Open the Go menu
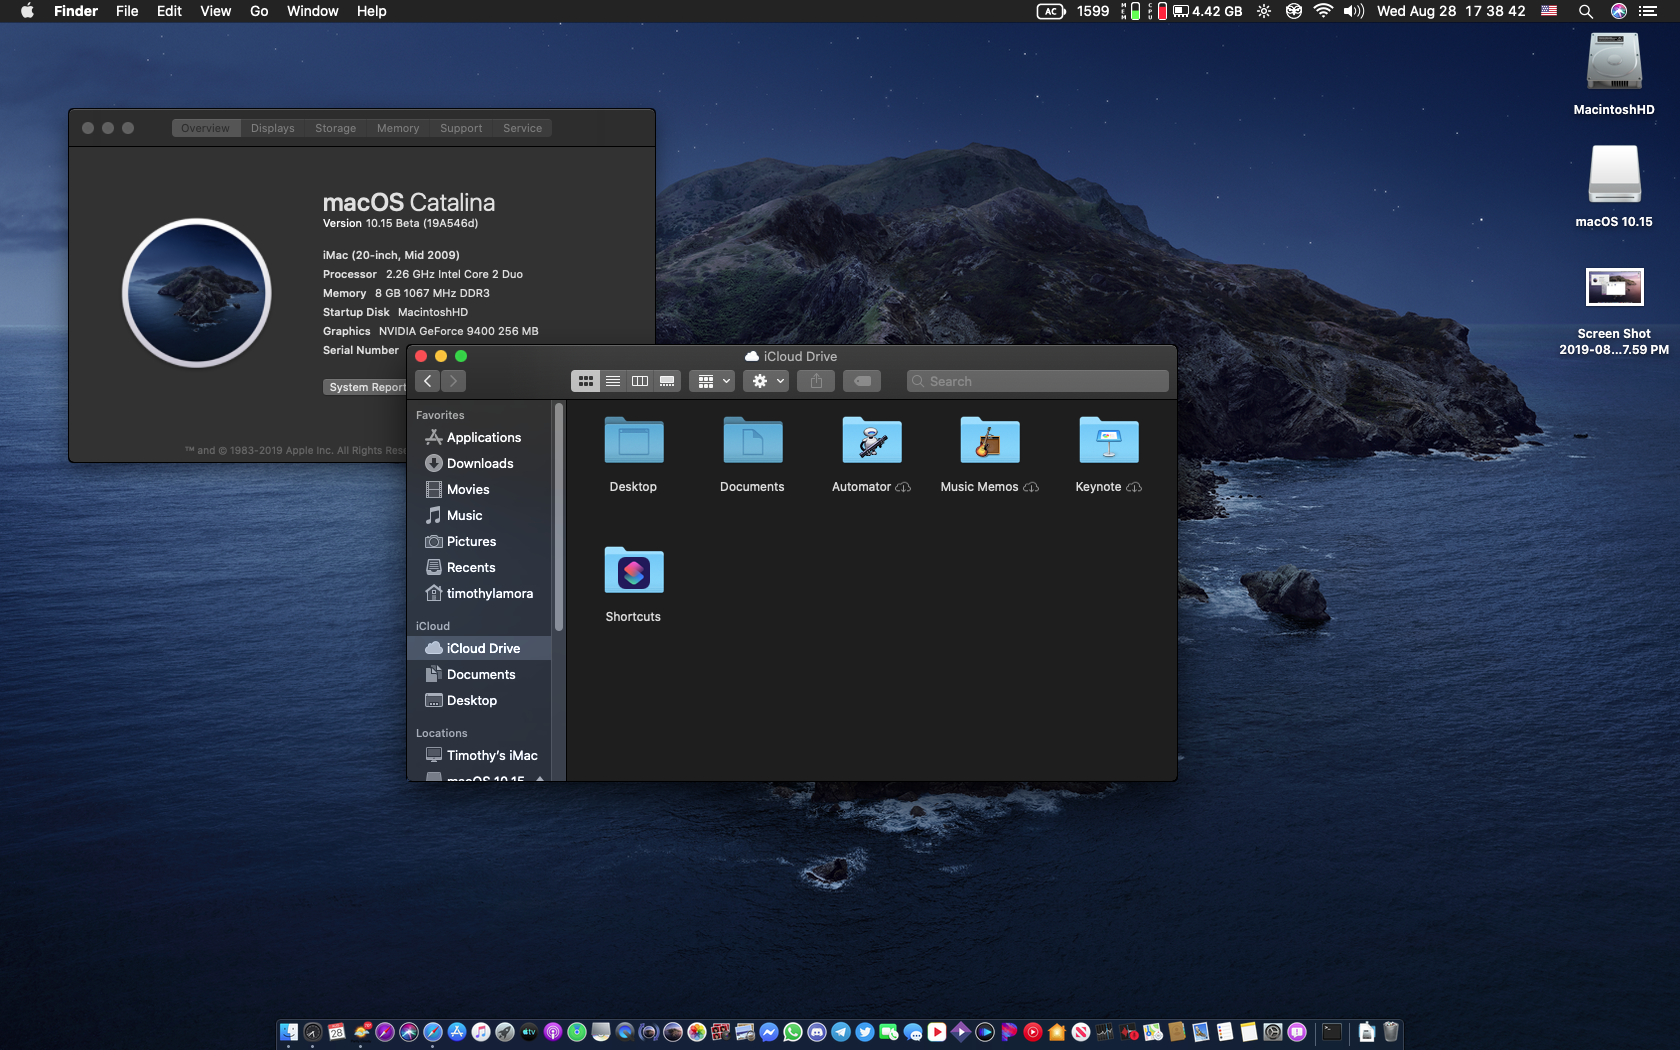 tap(259, 11)
